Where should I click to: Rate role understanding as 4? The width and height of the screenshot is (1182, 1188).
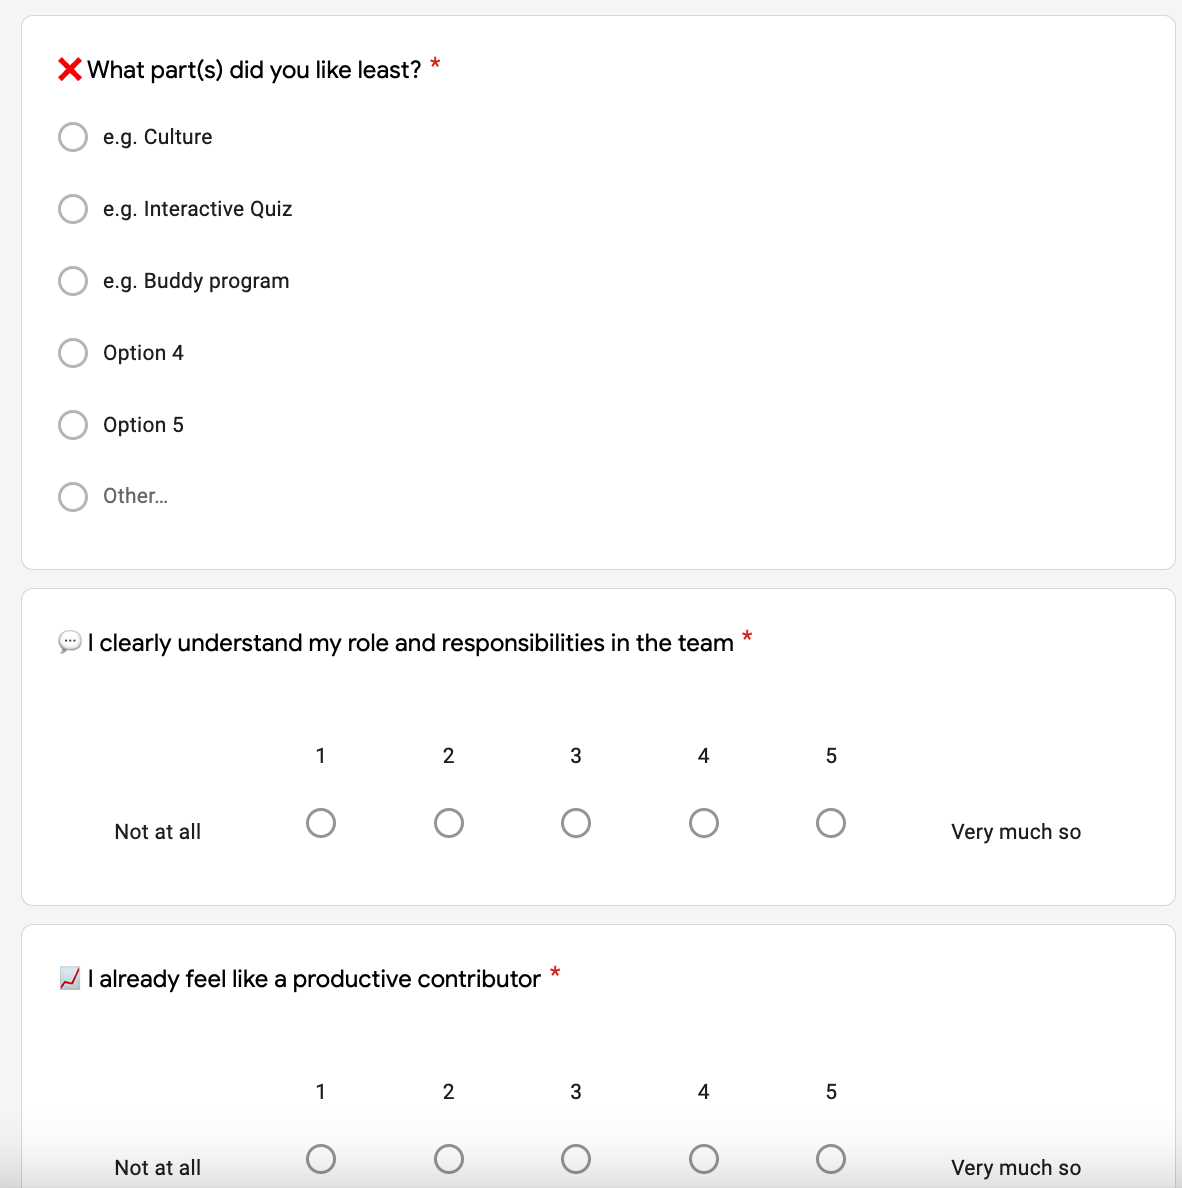click(x=704, y=823)
